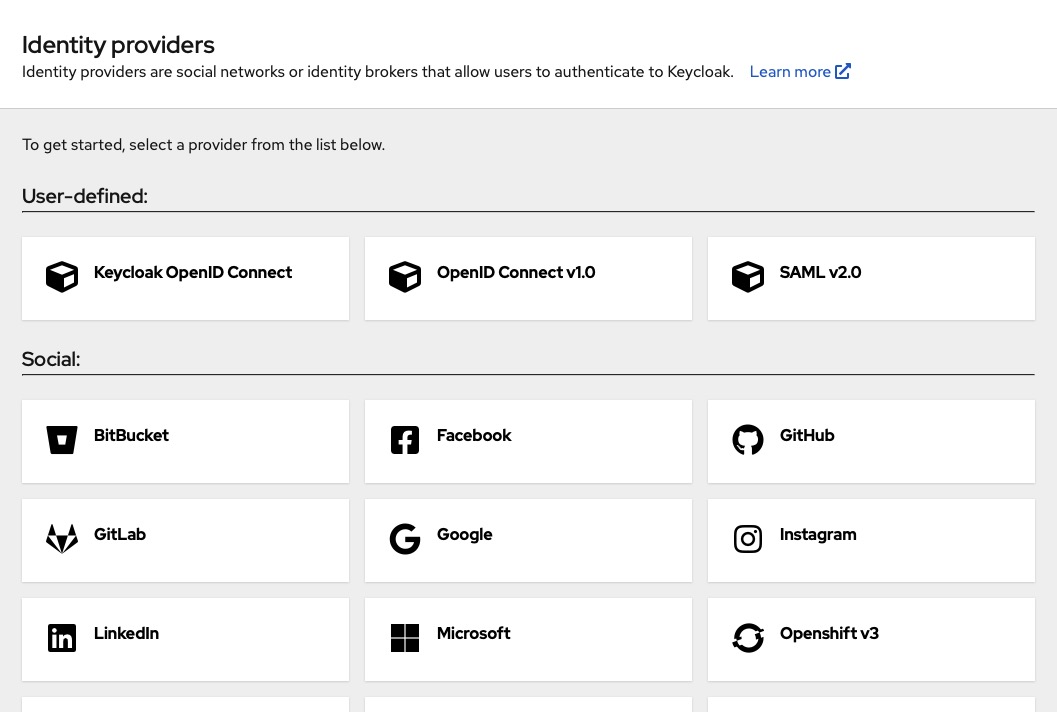Click the Microsoft squares icon
Viewport: 1057px width, 712px height.
click(405, 637)
